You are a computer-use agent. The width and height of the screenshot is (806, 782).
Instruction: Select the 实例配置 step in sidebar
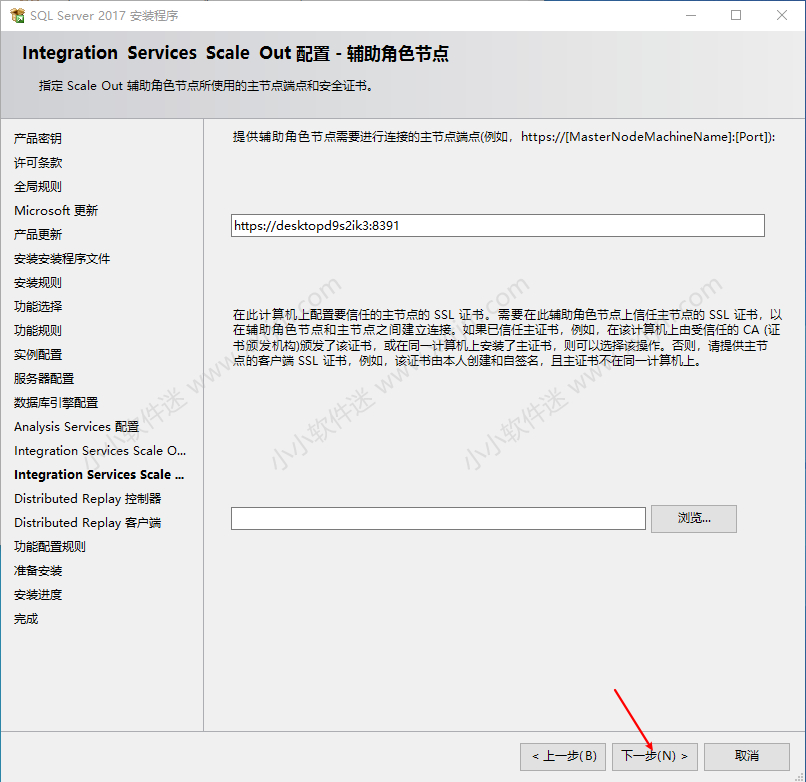tap(38, 355)
